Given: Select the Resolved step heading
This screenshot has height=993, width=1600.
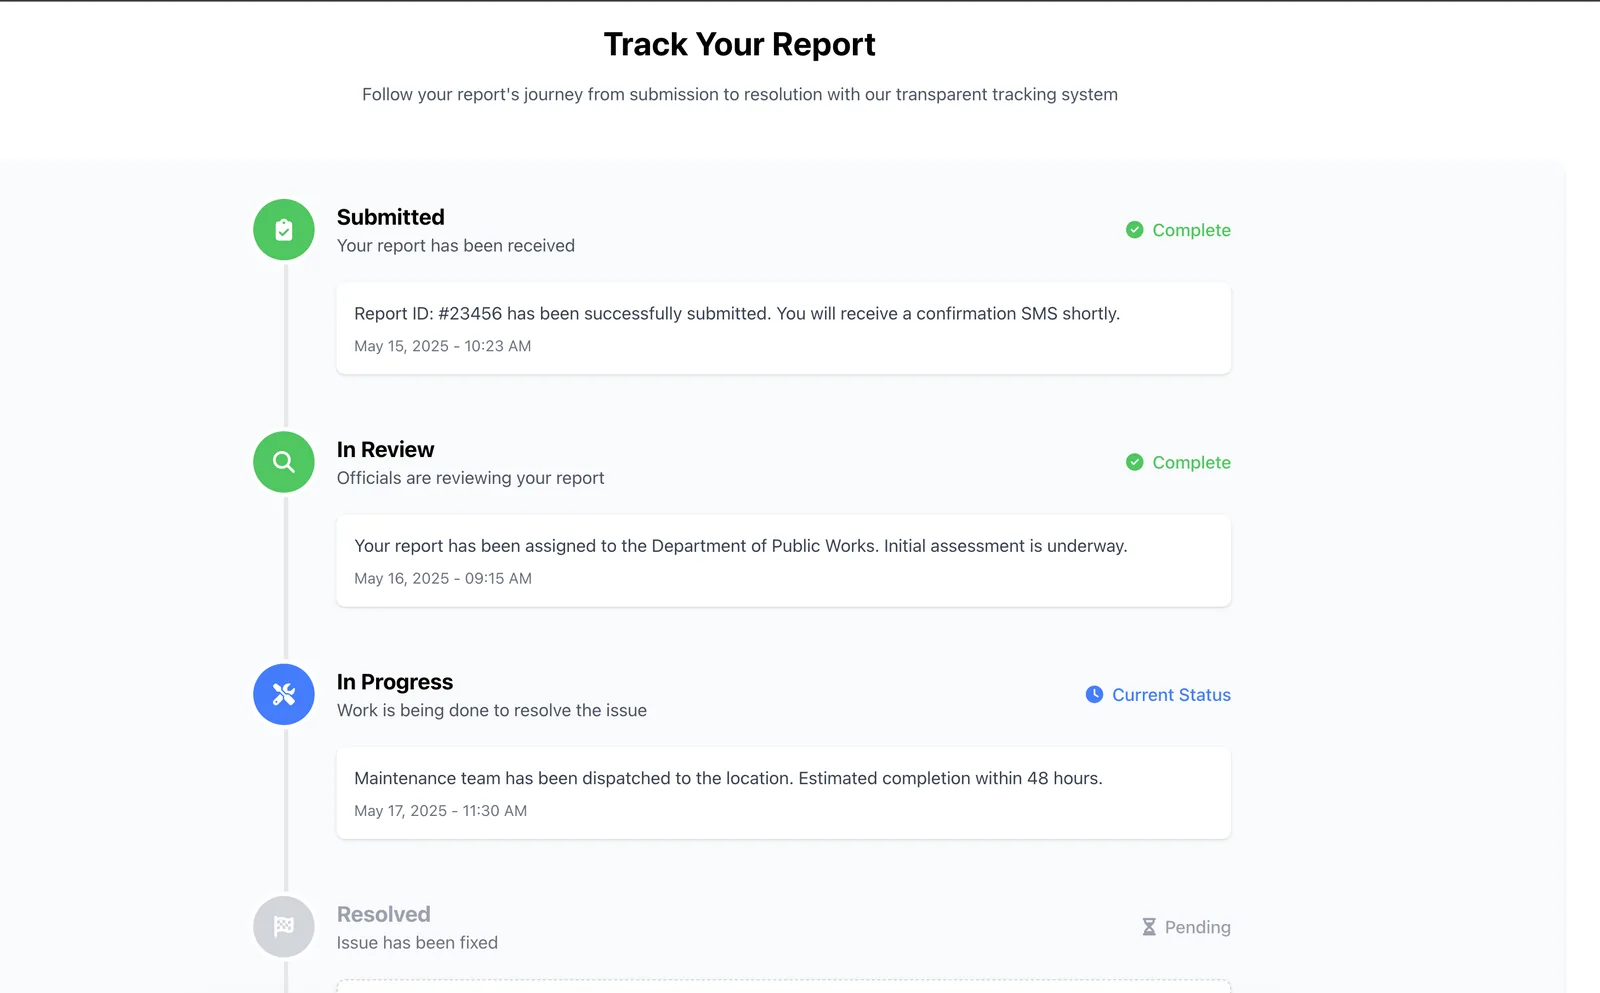Looking at the screenshot, I should click(x=384, y=914).
